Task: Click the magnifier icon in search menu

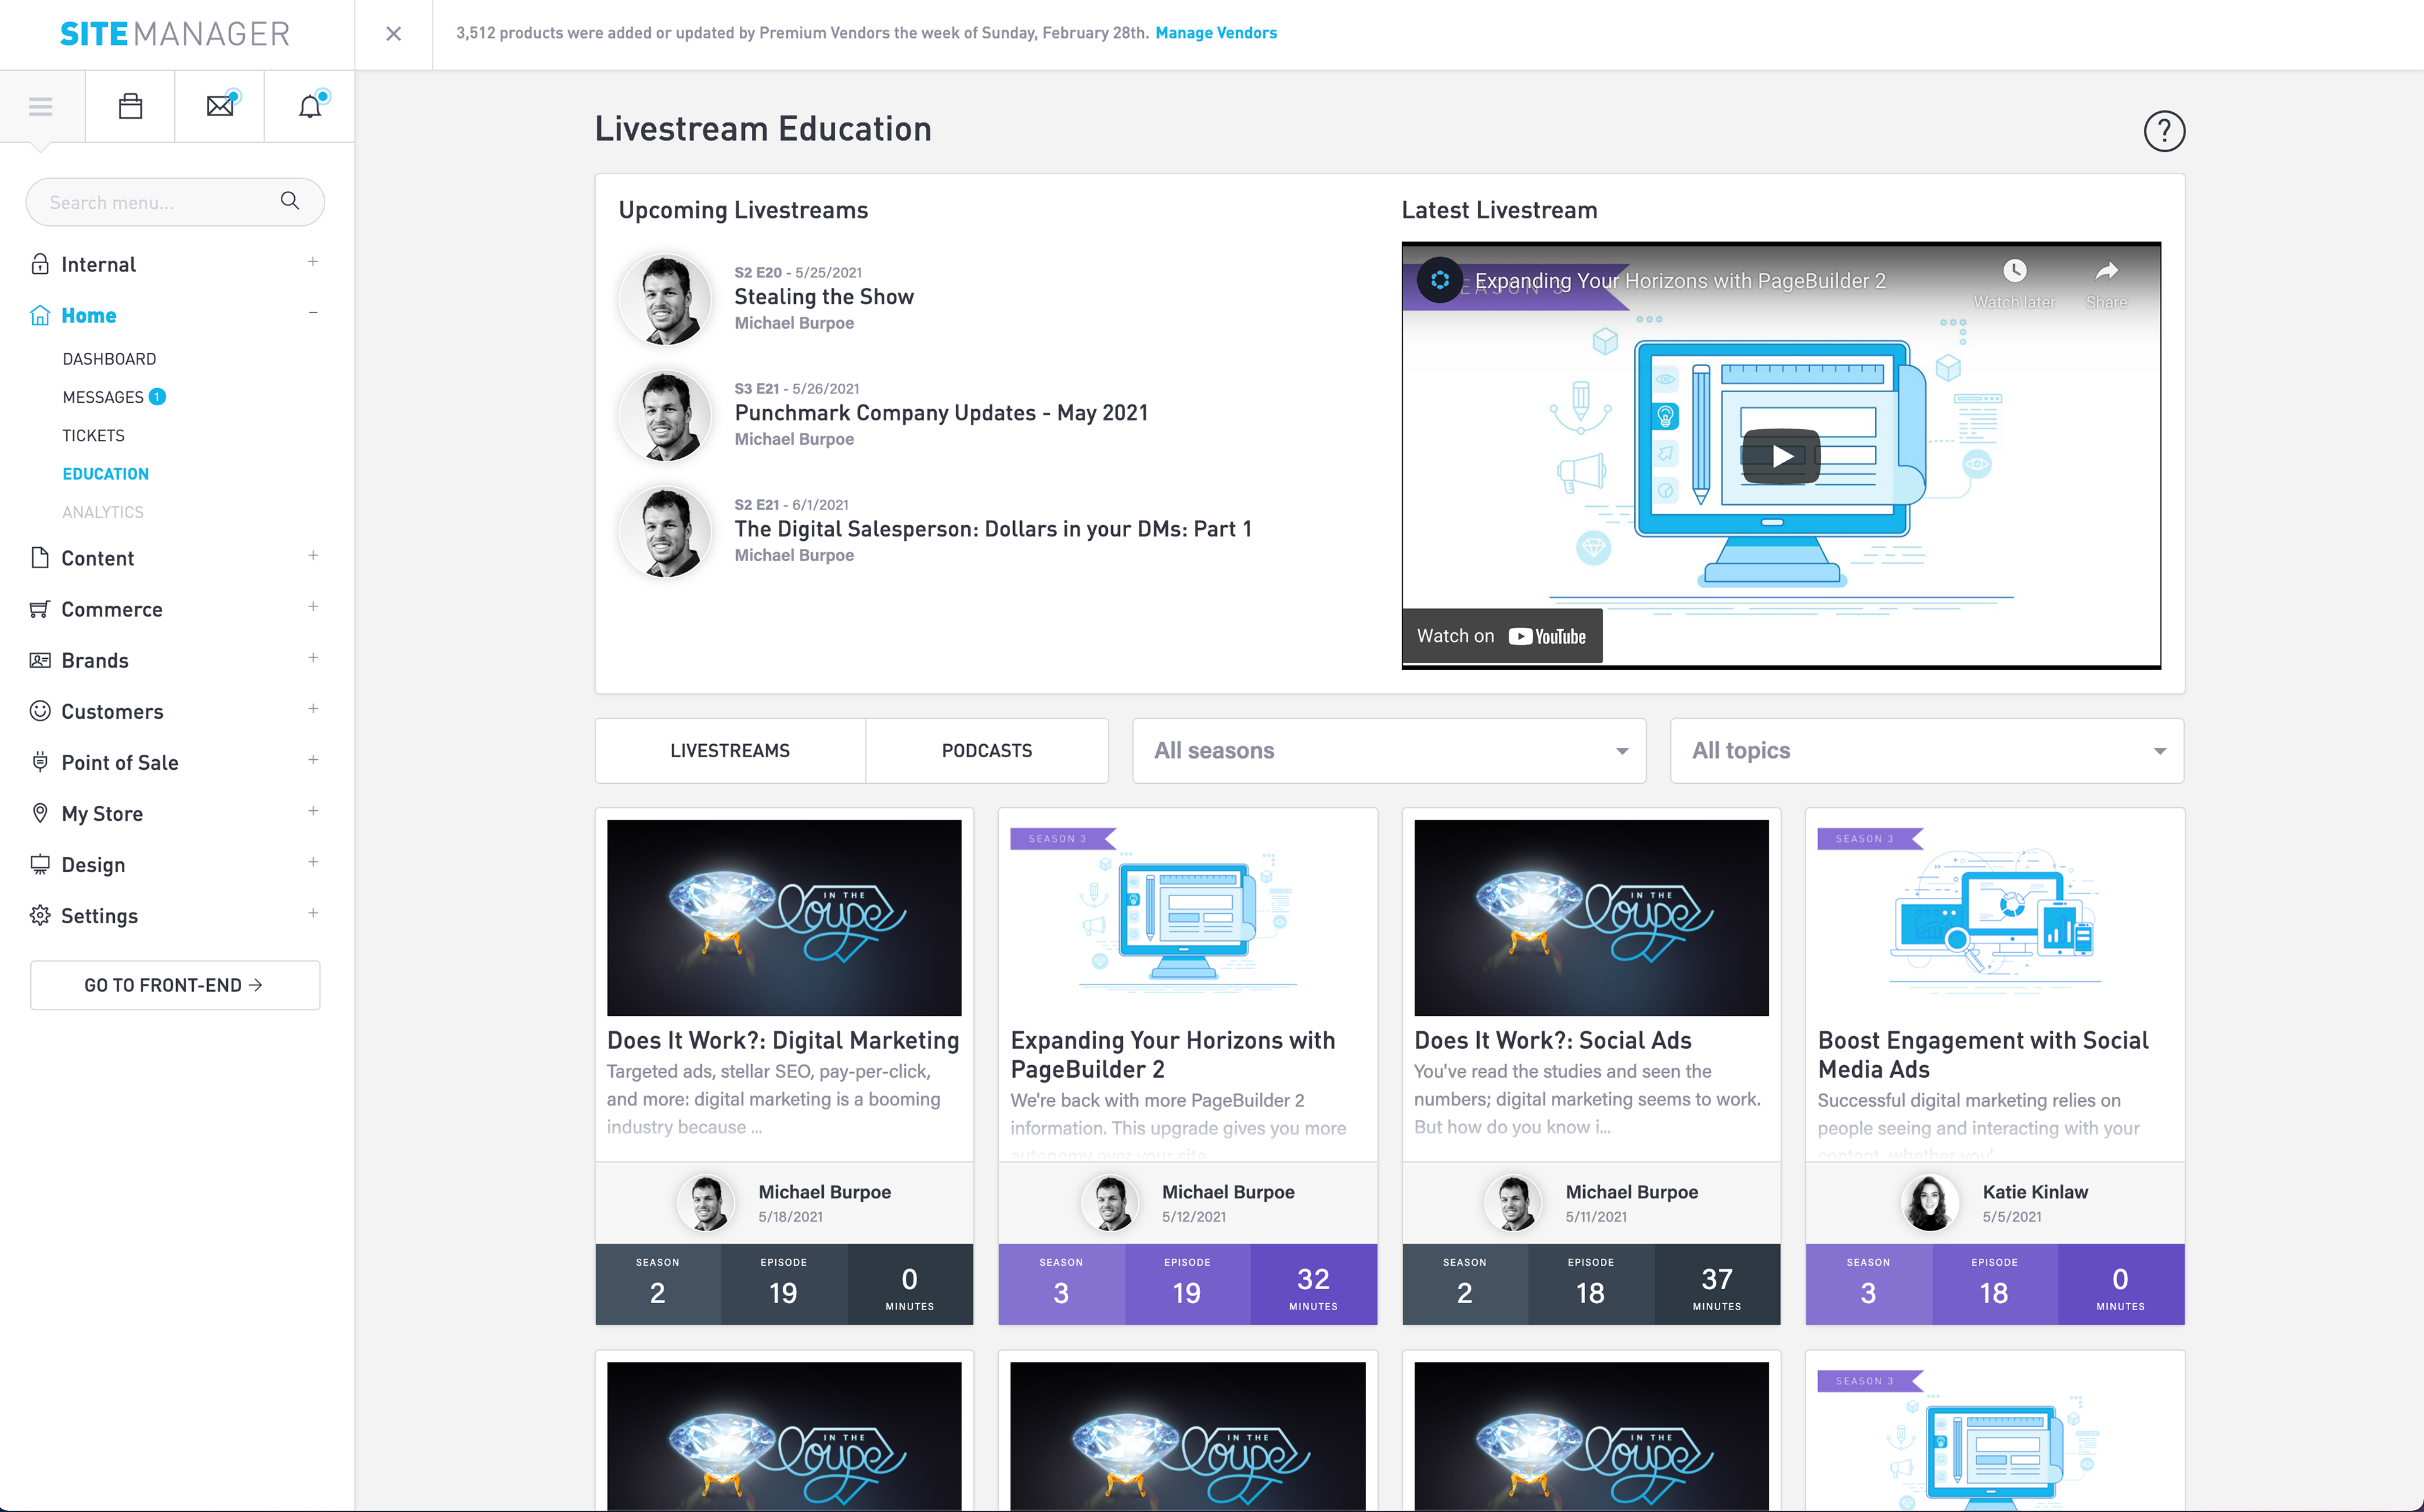Action: pos(290,201)
